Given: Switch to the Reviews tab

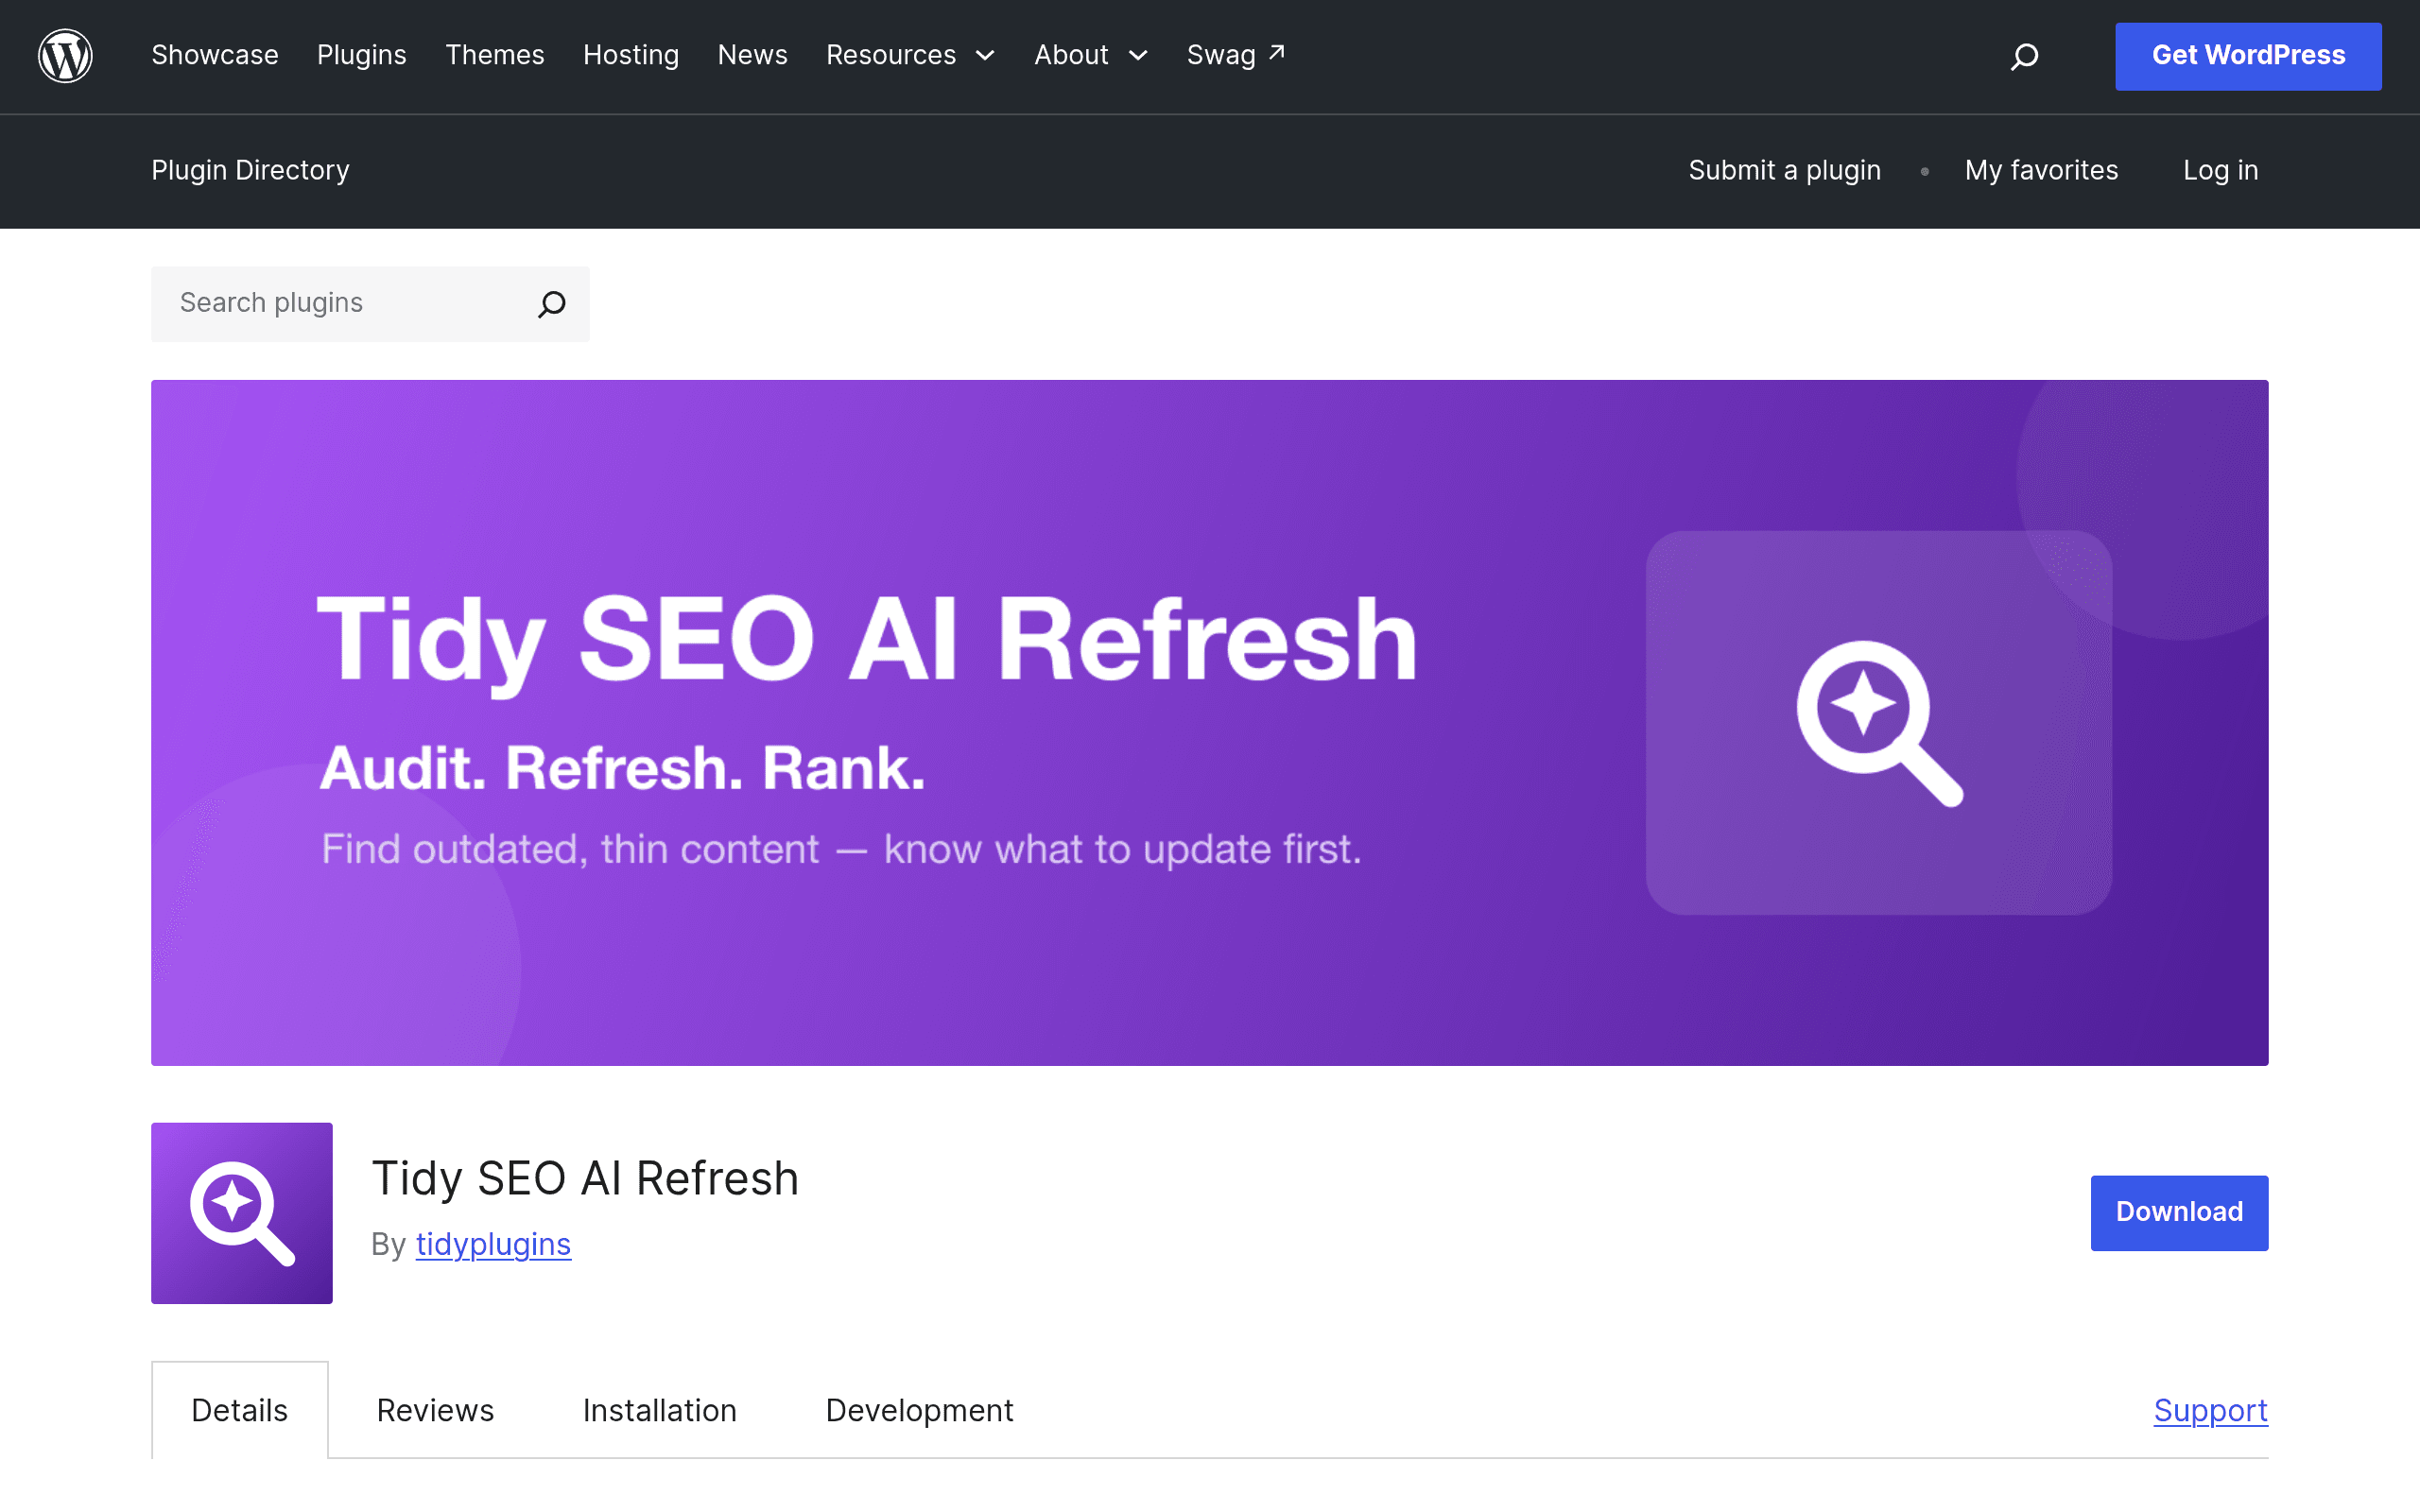Looking at the screenshot, I should point(435,1410).
